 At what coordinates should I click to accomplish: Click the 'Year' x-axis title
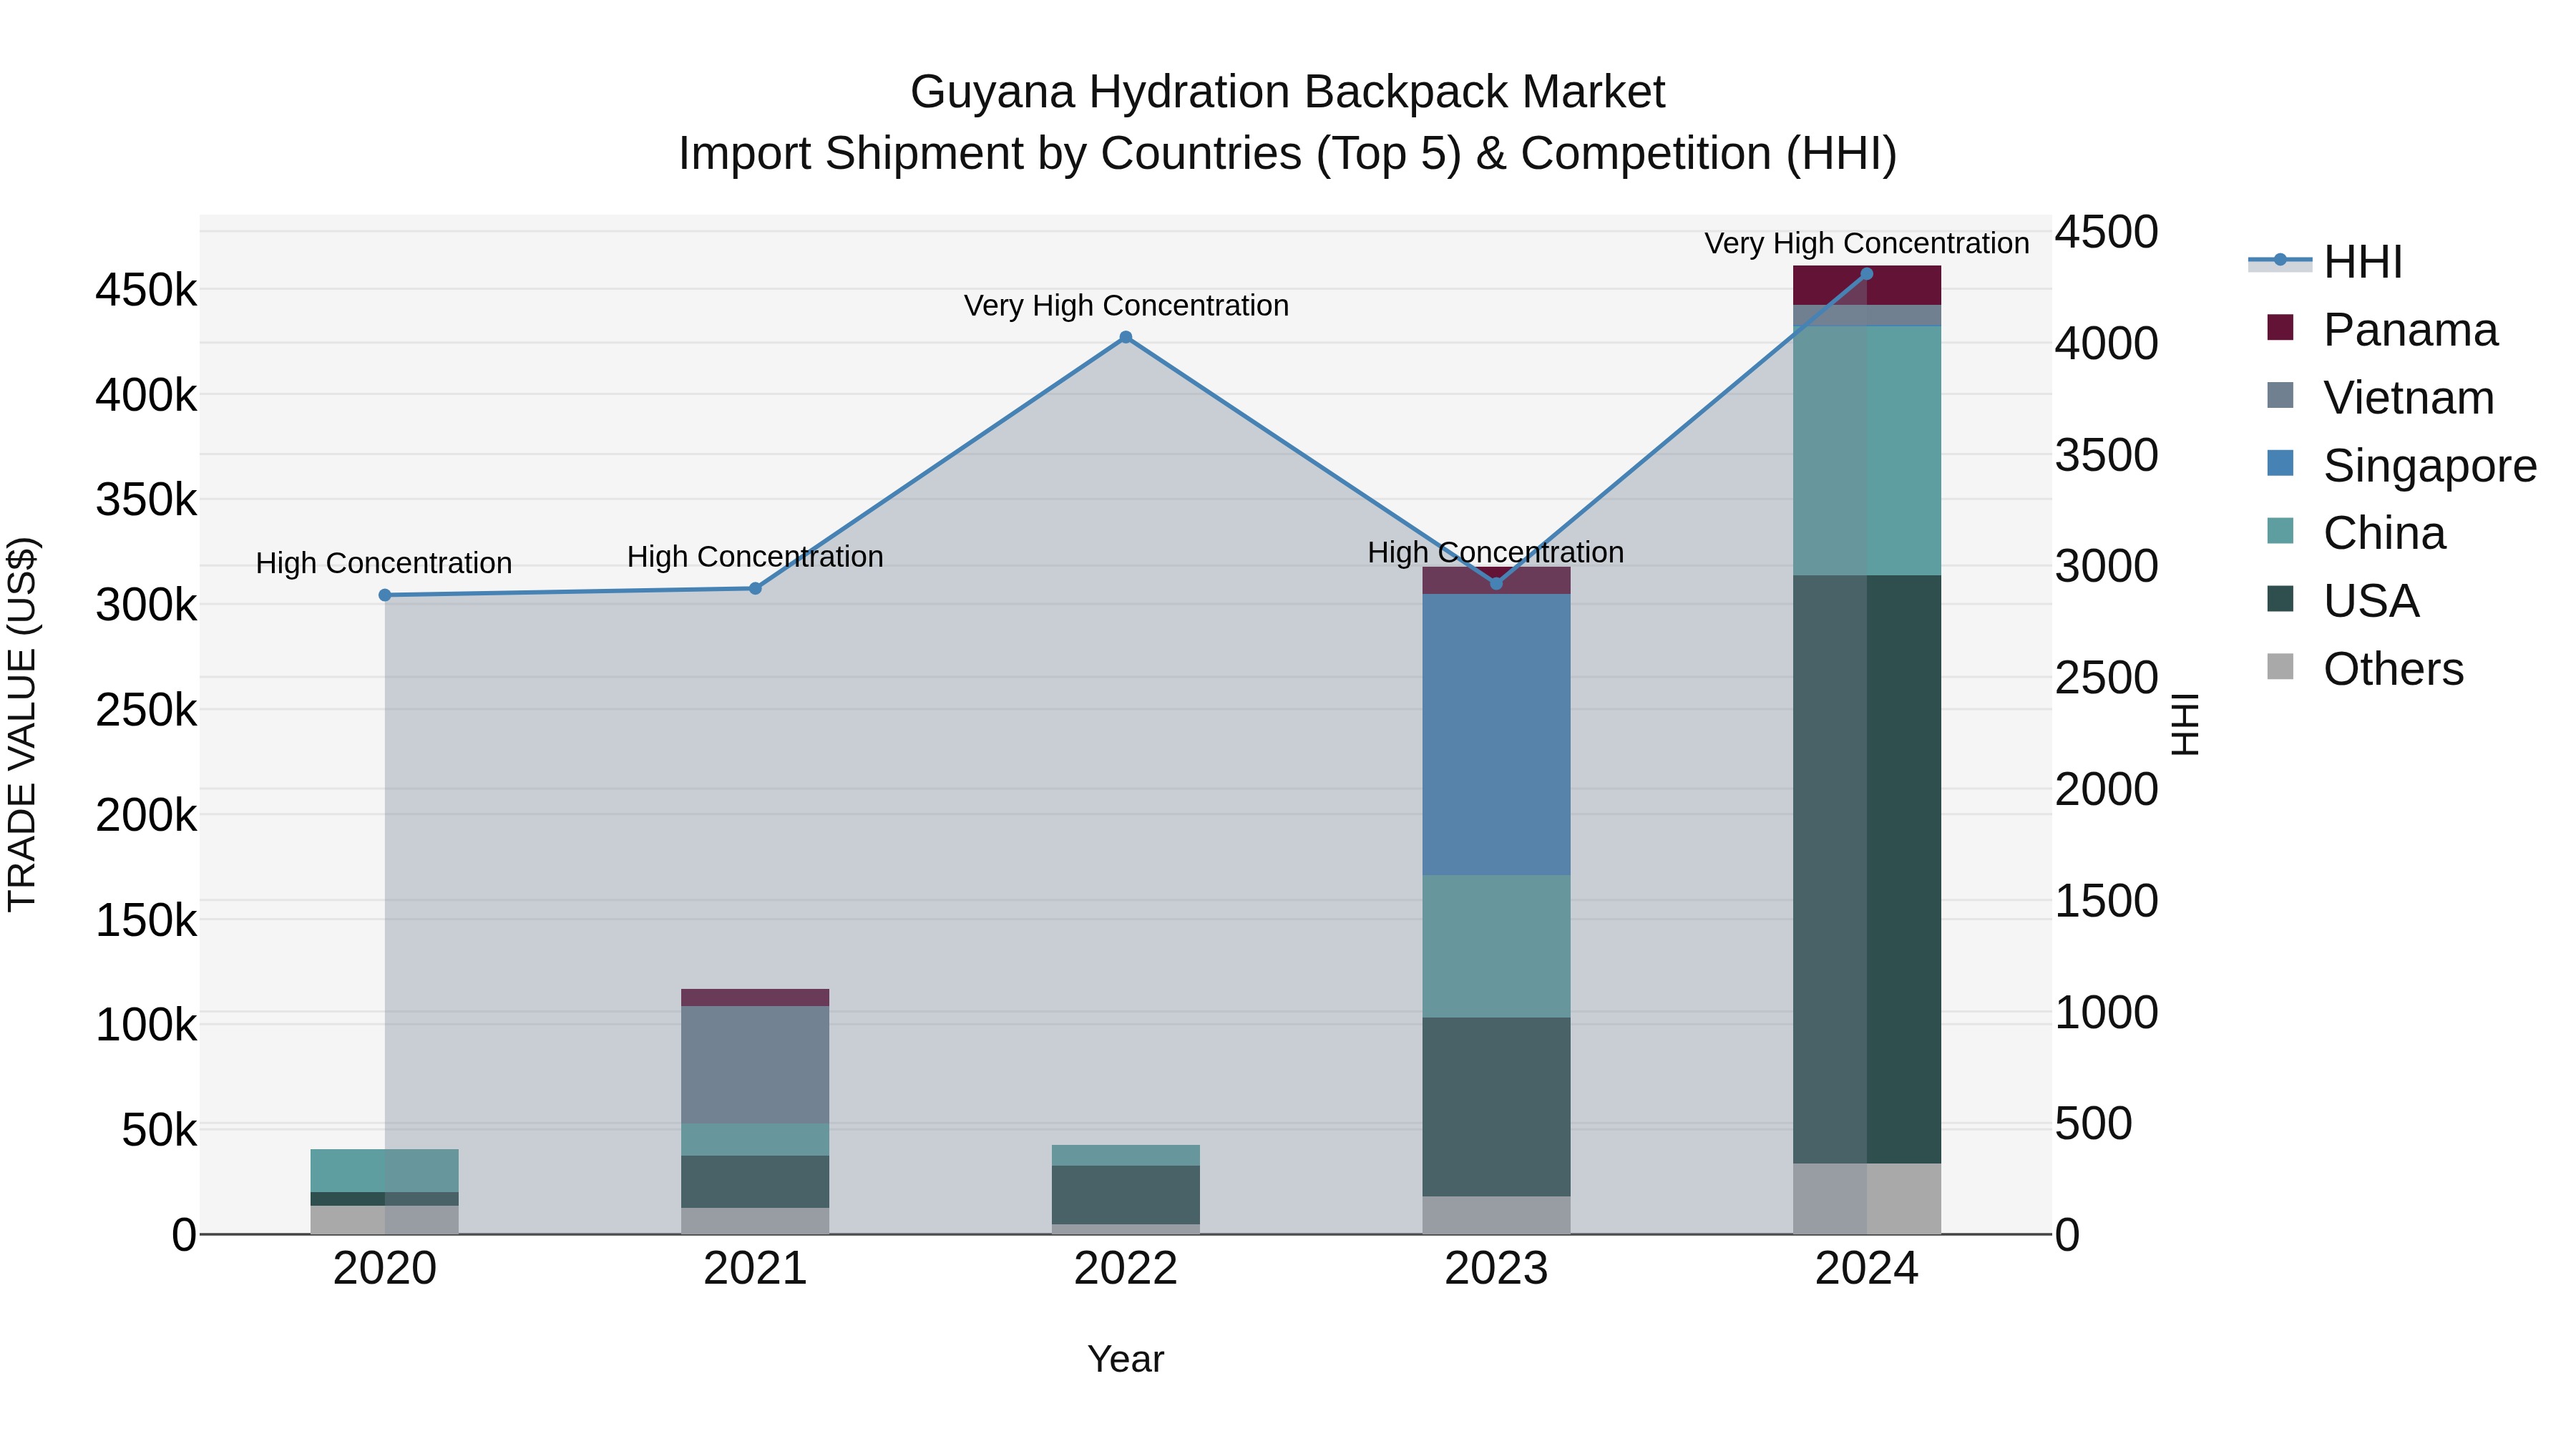pos(1126,1359)
